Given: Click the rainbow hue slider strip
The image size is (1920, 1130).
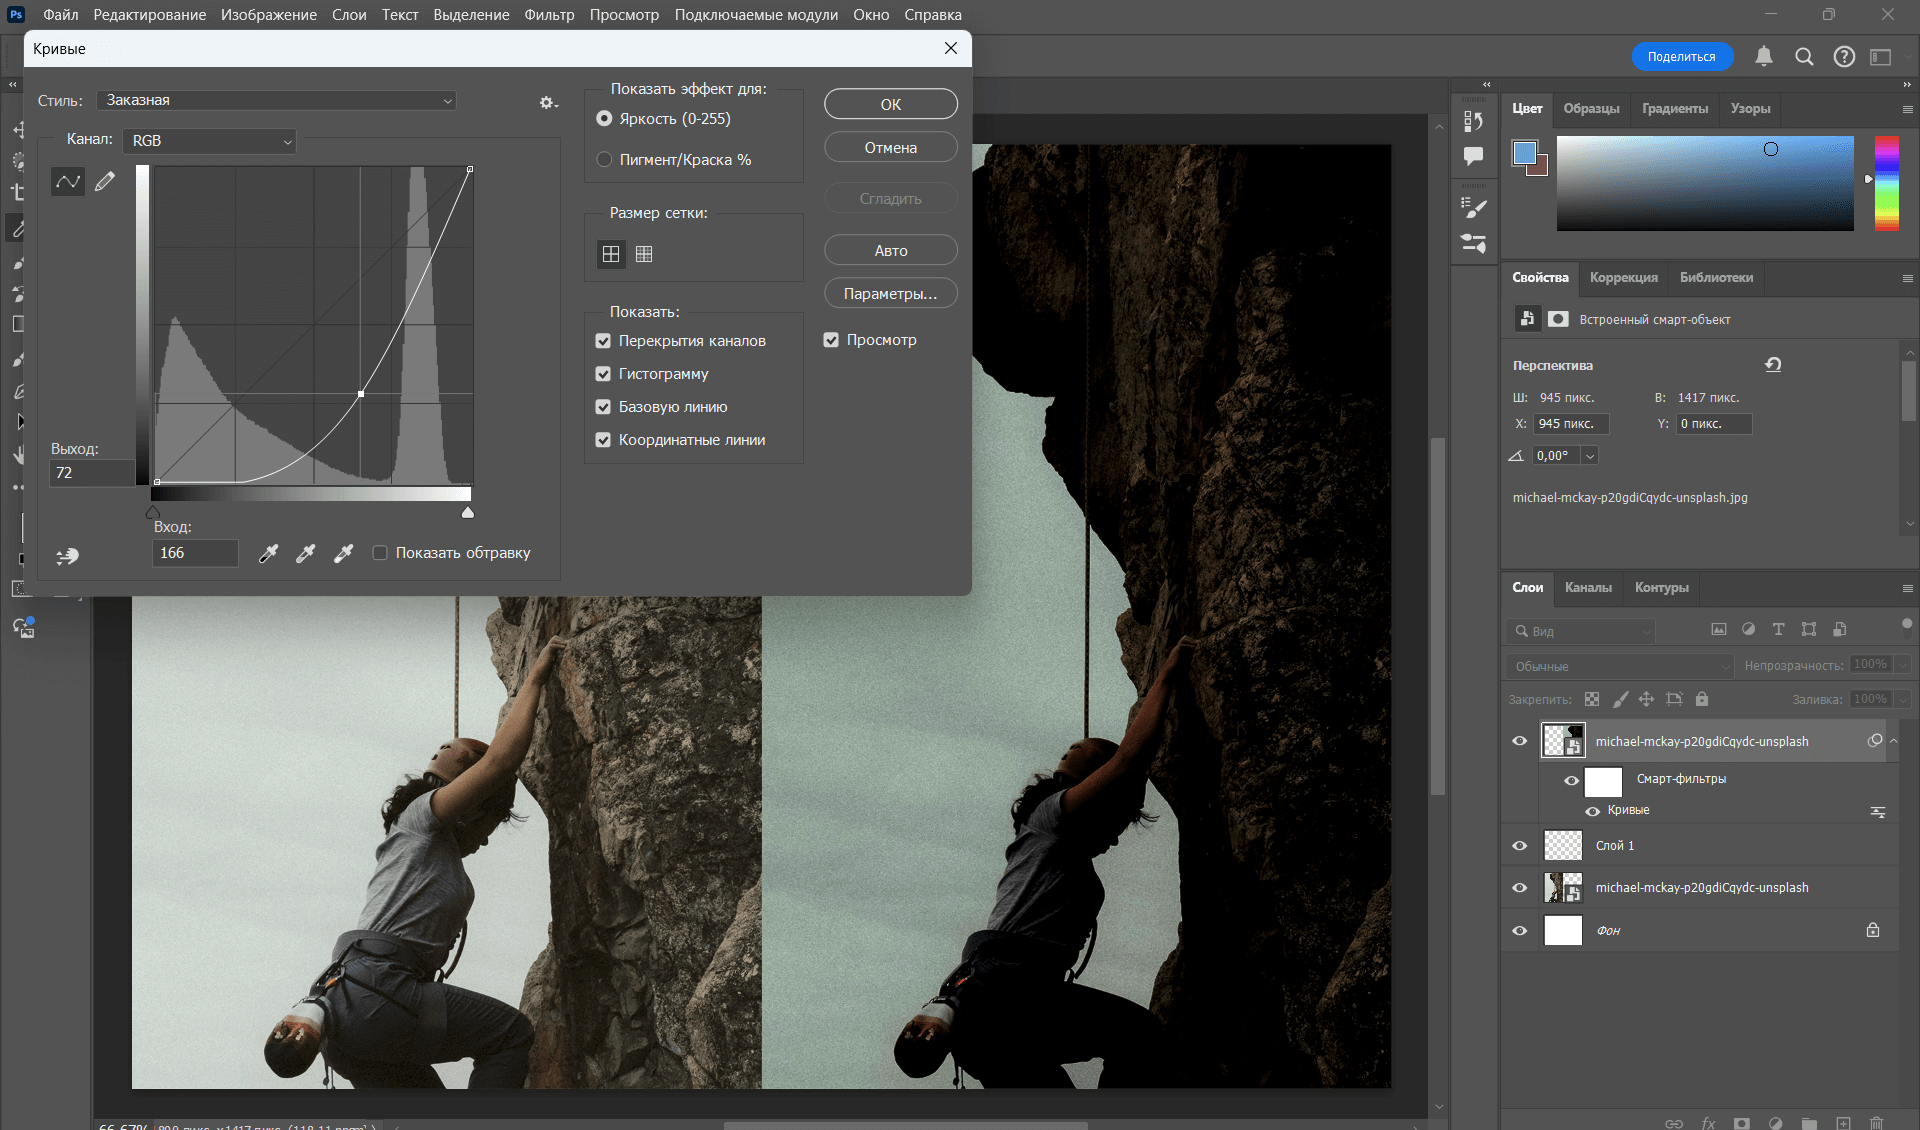Looking at the screenshot, I should 1886,183.
